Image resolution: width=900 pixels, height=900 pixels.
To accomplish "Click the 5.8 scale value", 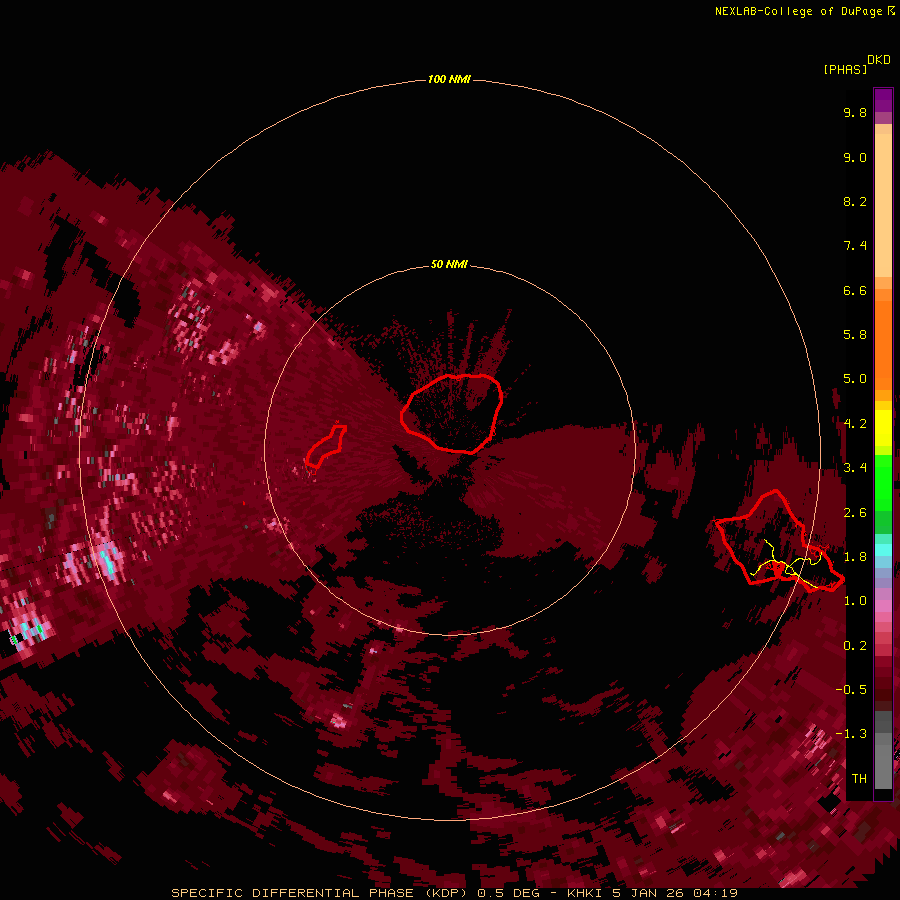I will tap(855, 335).
